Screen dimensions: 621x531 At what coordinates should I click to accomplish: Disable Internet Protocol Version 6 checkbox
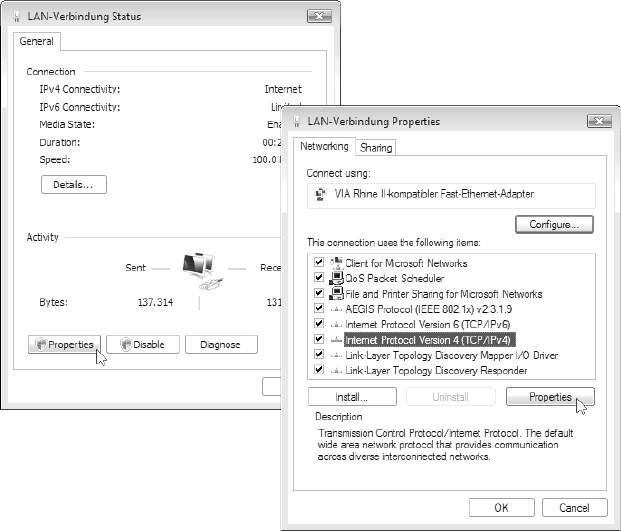tap(318, 324)
